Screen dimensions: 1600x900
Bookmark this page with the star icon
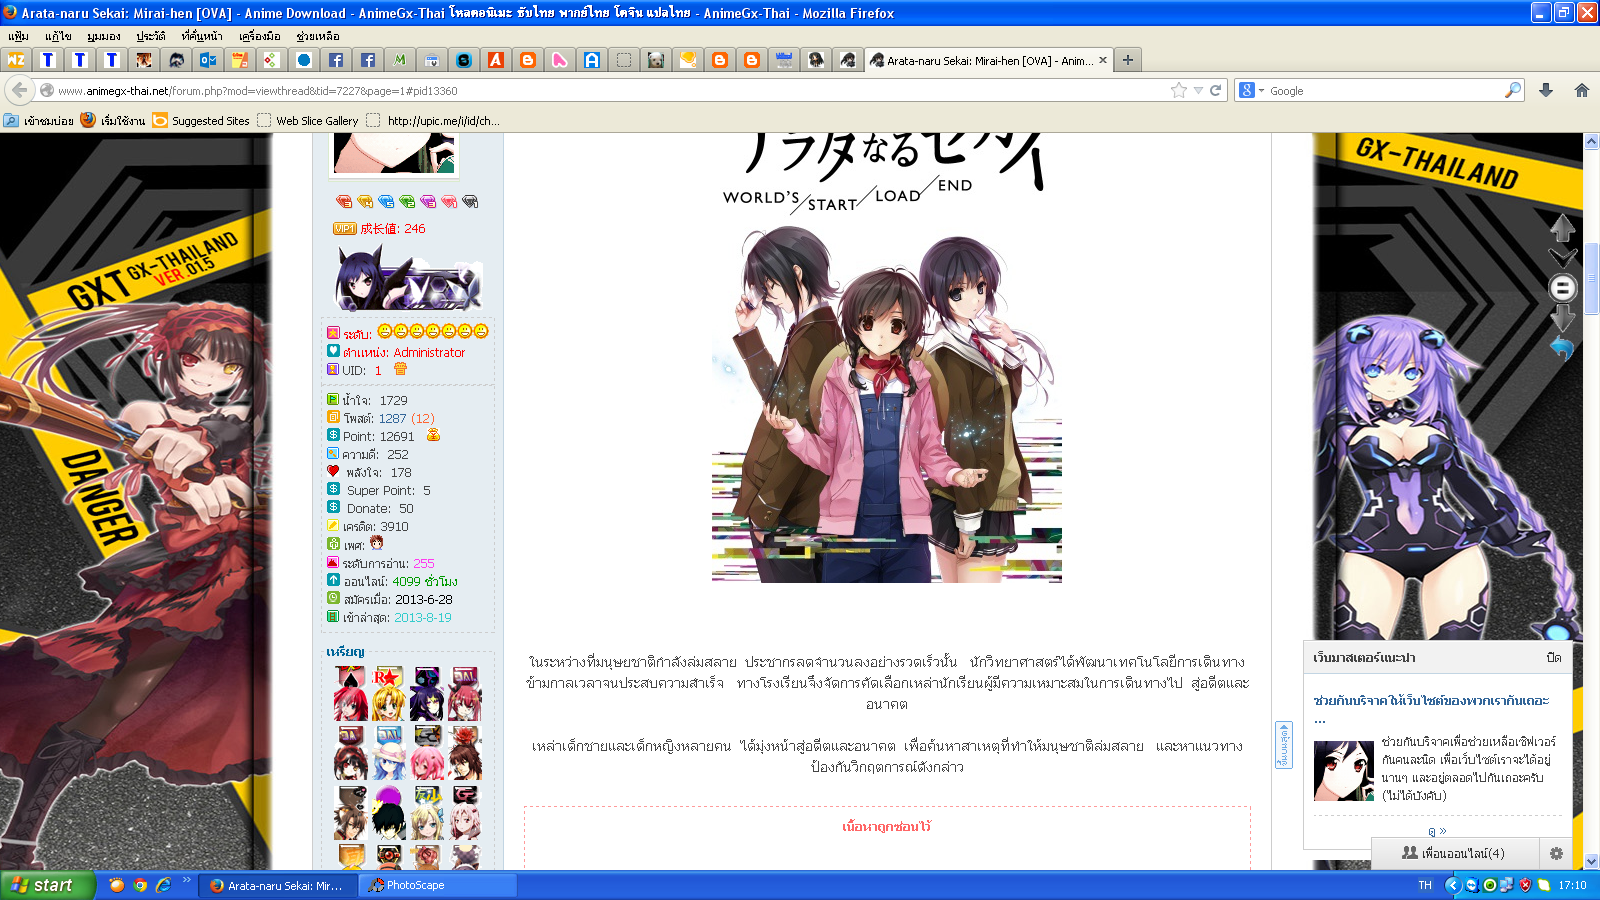pyautogui.click(x=1179, y=90)
